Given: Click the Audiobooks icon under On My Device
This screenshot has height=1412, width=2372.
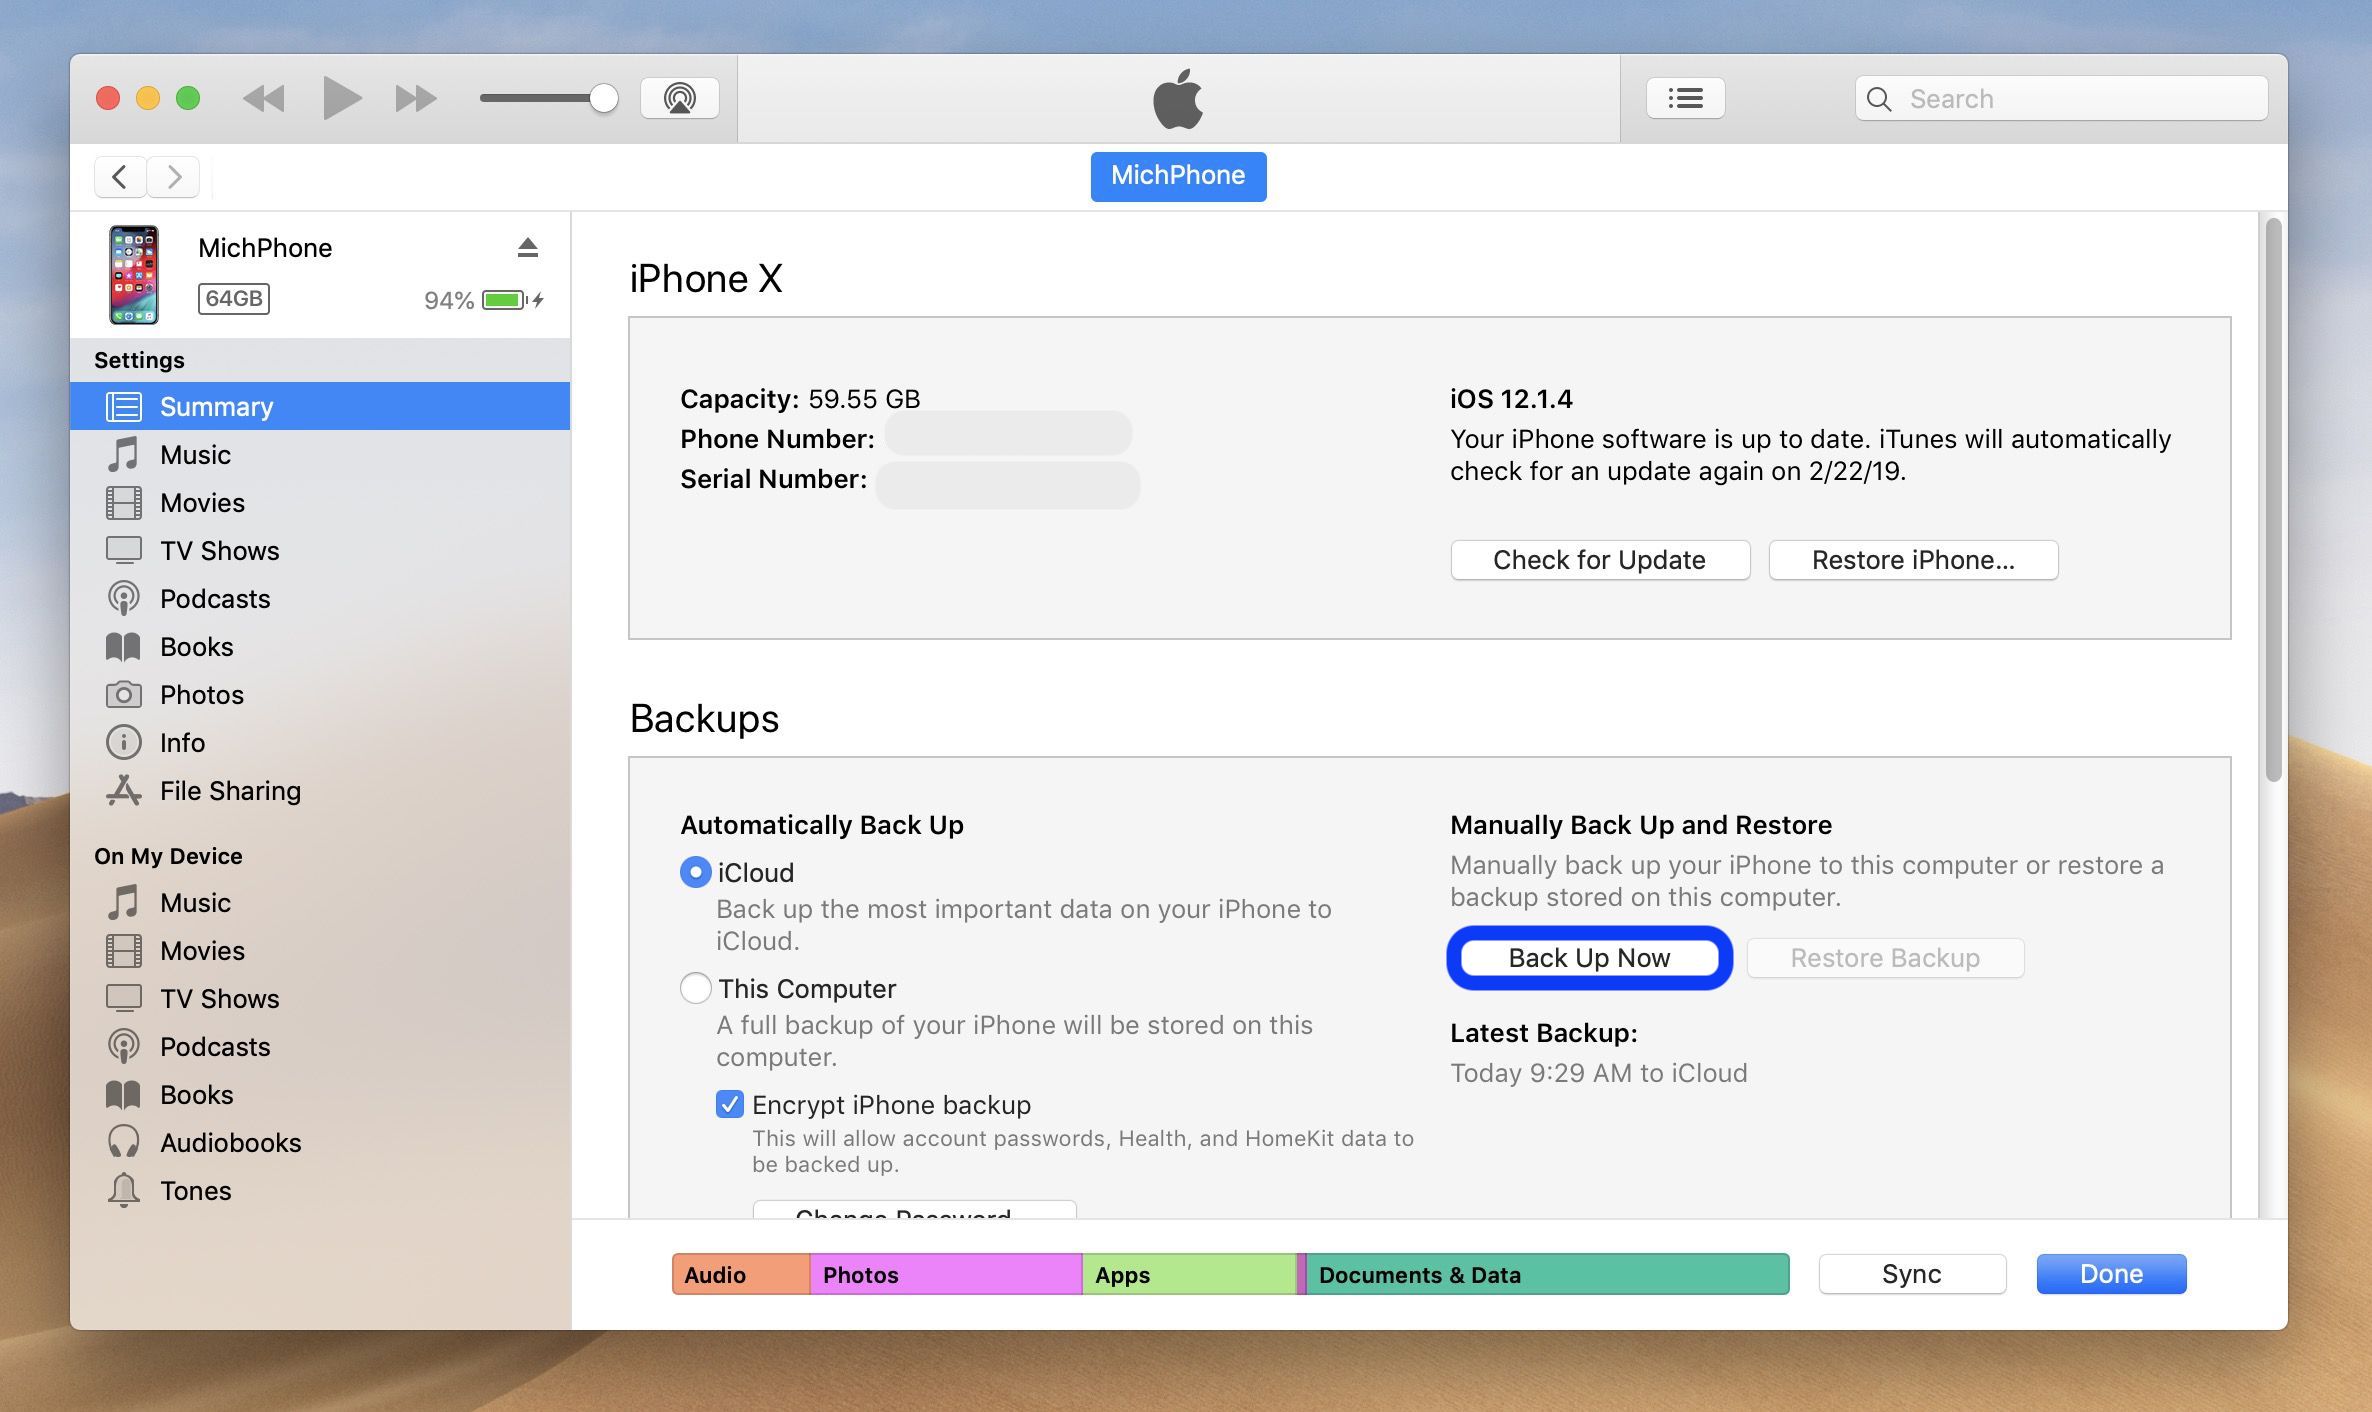Looking at the screenshot, I should tap(126, 1141).
